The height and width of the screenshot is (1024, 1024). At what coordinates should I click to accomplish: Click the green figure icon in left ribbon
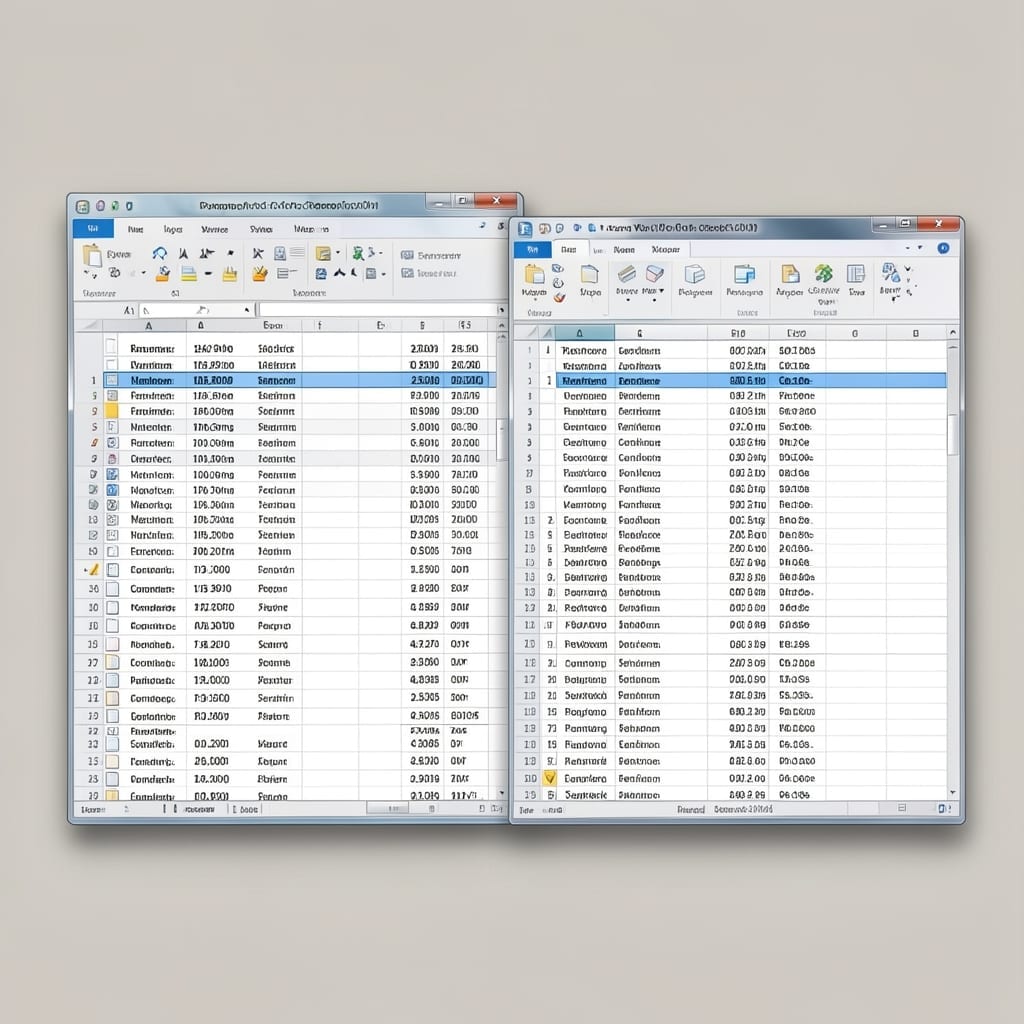[358, 253]
